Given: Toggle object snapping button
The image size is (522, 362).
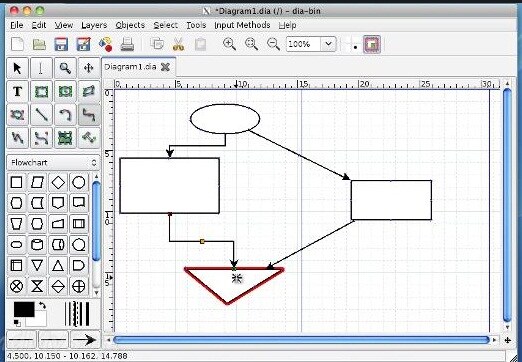Looking at the screenshot, I should point(372,44).
